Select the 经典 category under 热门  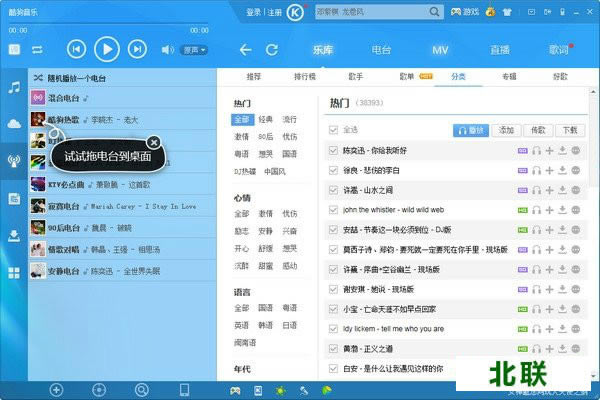tap(265, 119)
